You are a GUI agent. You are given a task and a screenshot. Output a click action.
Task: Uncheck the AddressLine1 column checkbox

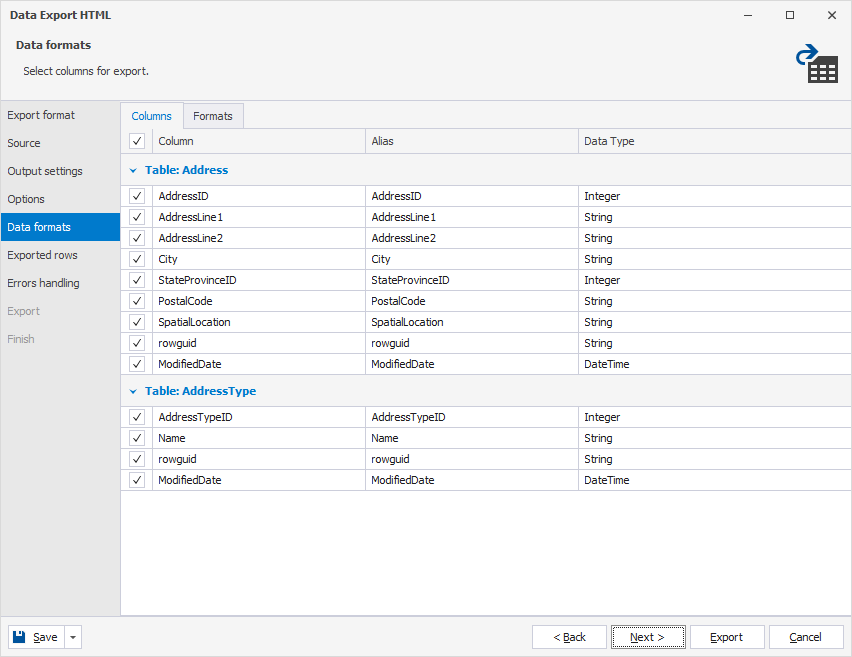[x=137, y=217]
